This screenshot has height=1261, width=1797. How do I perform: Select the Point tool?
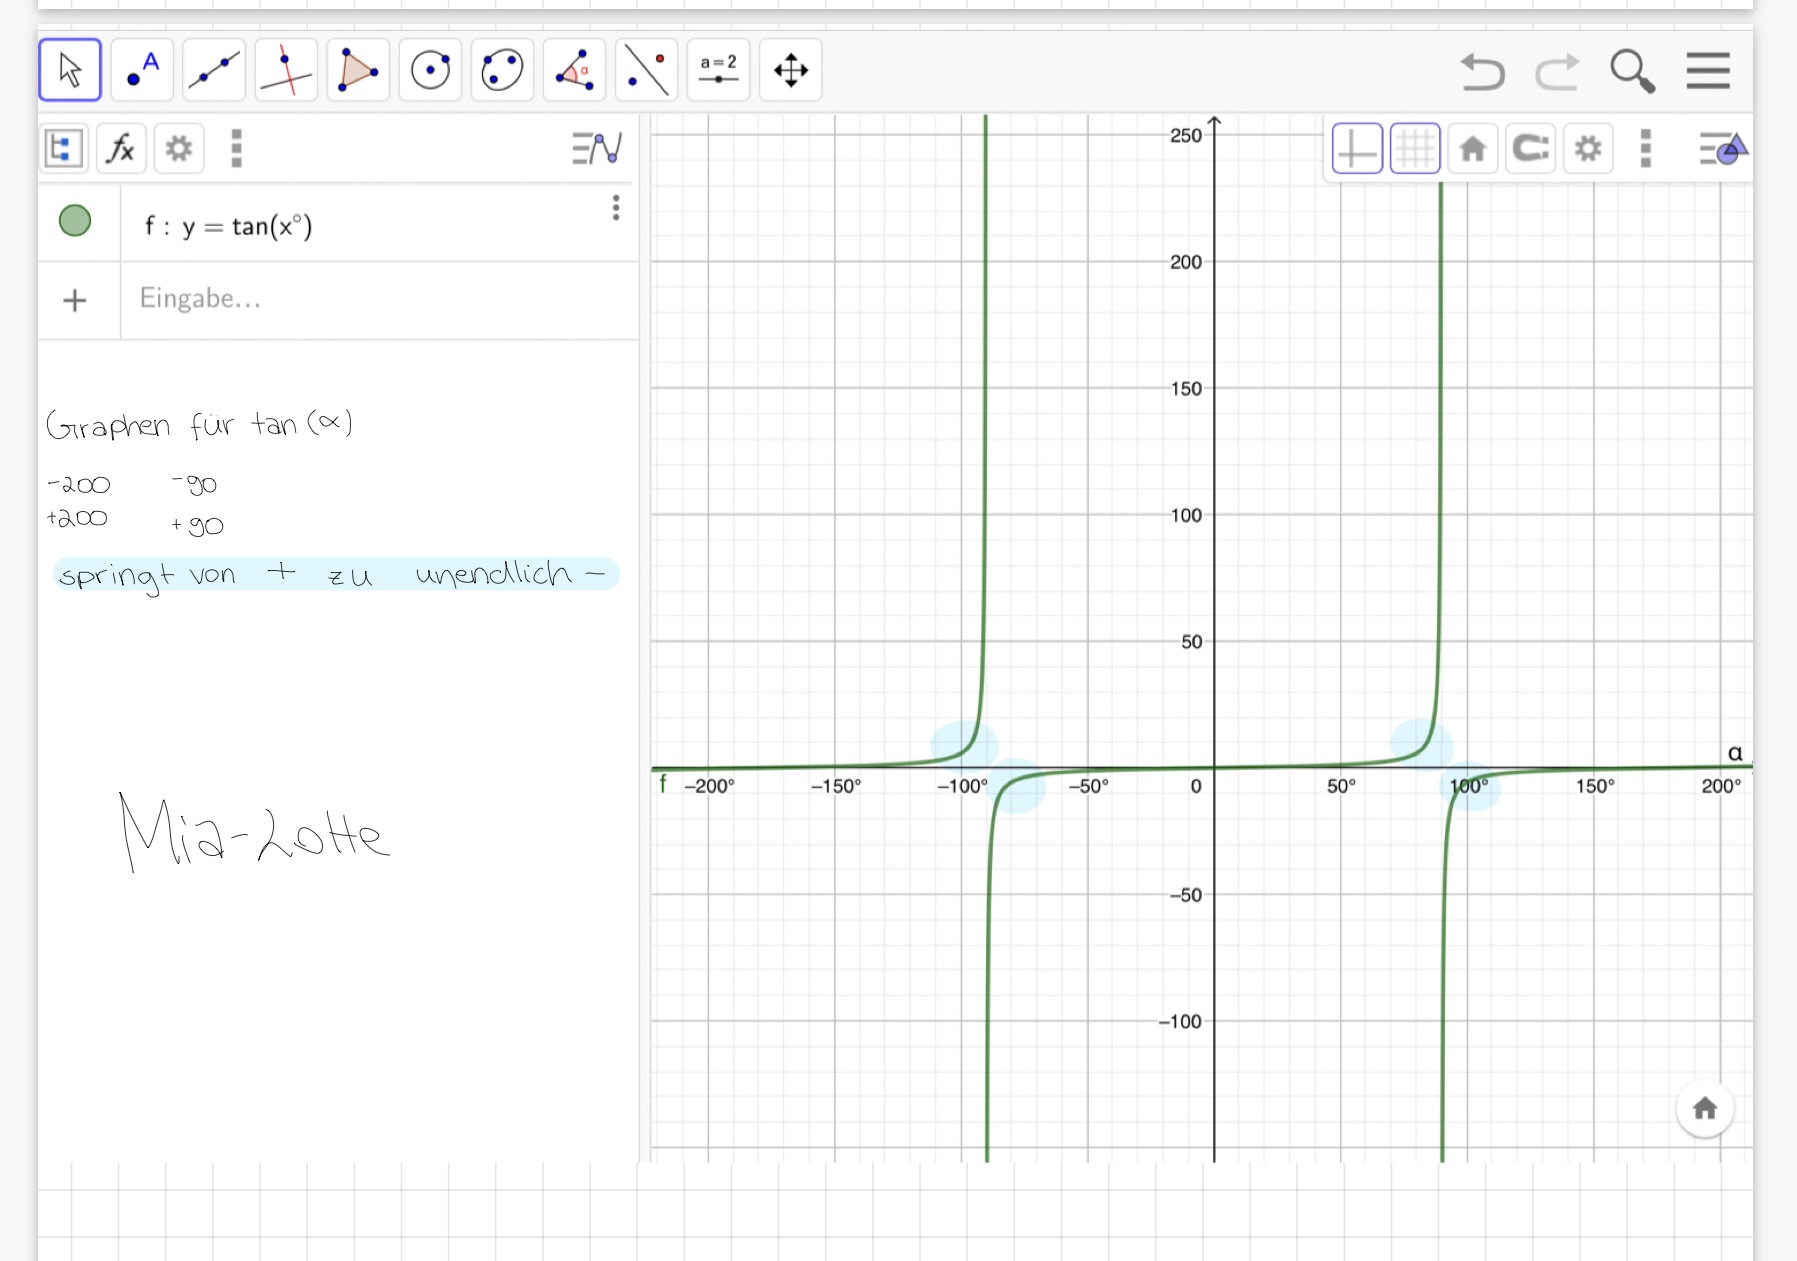pyautogui.click(x=142, y=70)
